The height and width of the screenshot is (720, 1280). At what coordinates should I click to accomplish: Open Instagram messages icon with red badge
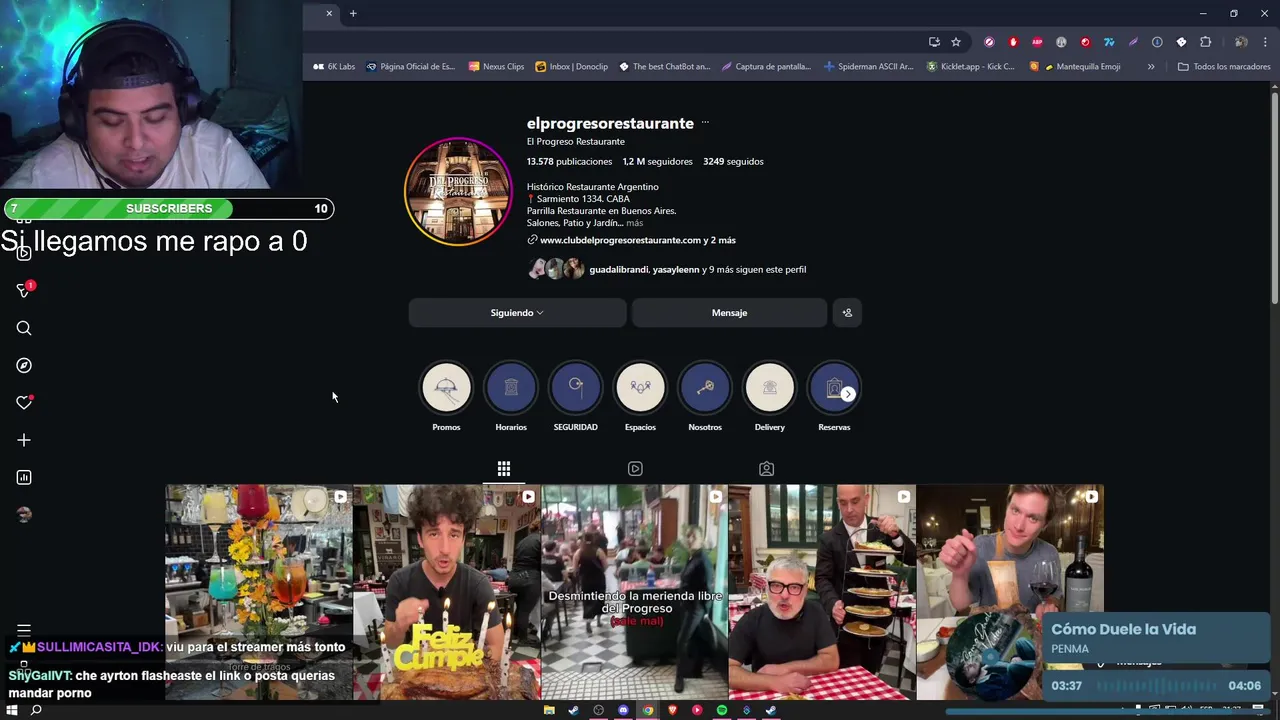point(24,290)
